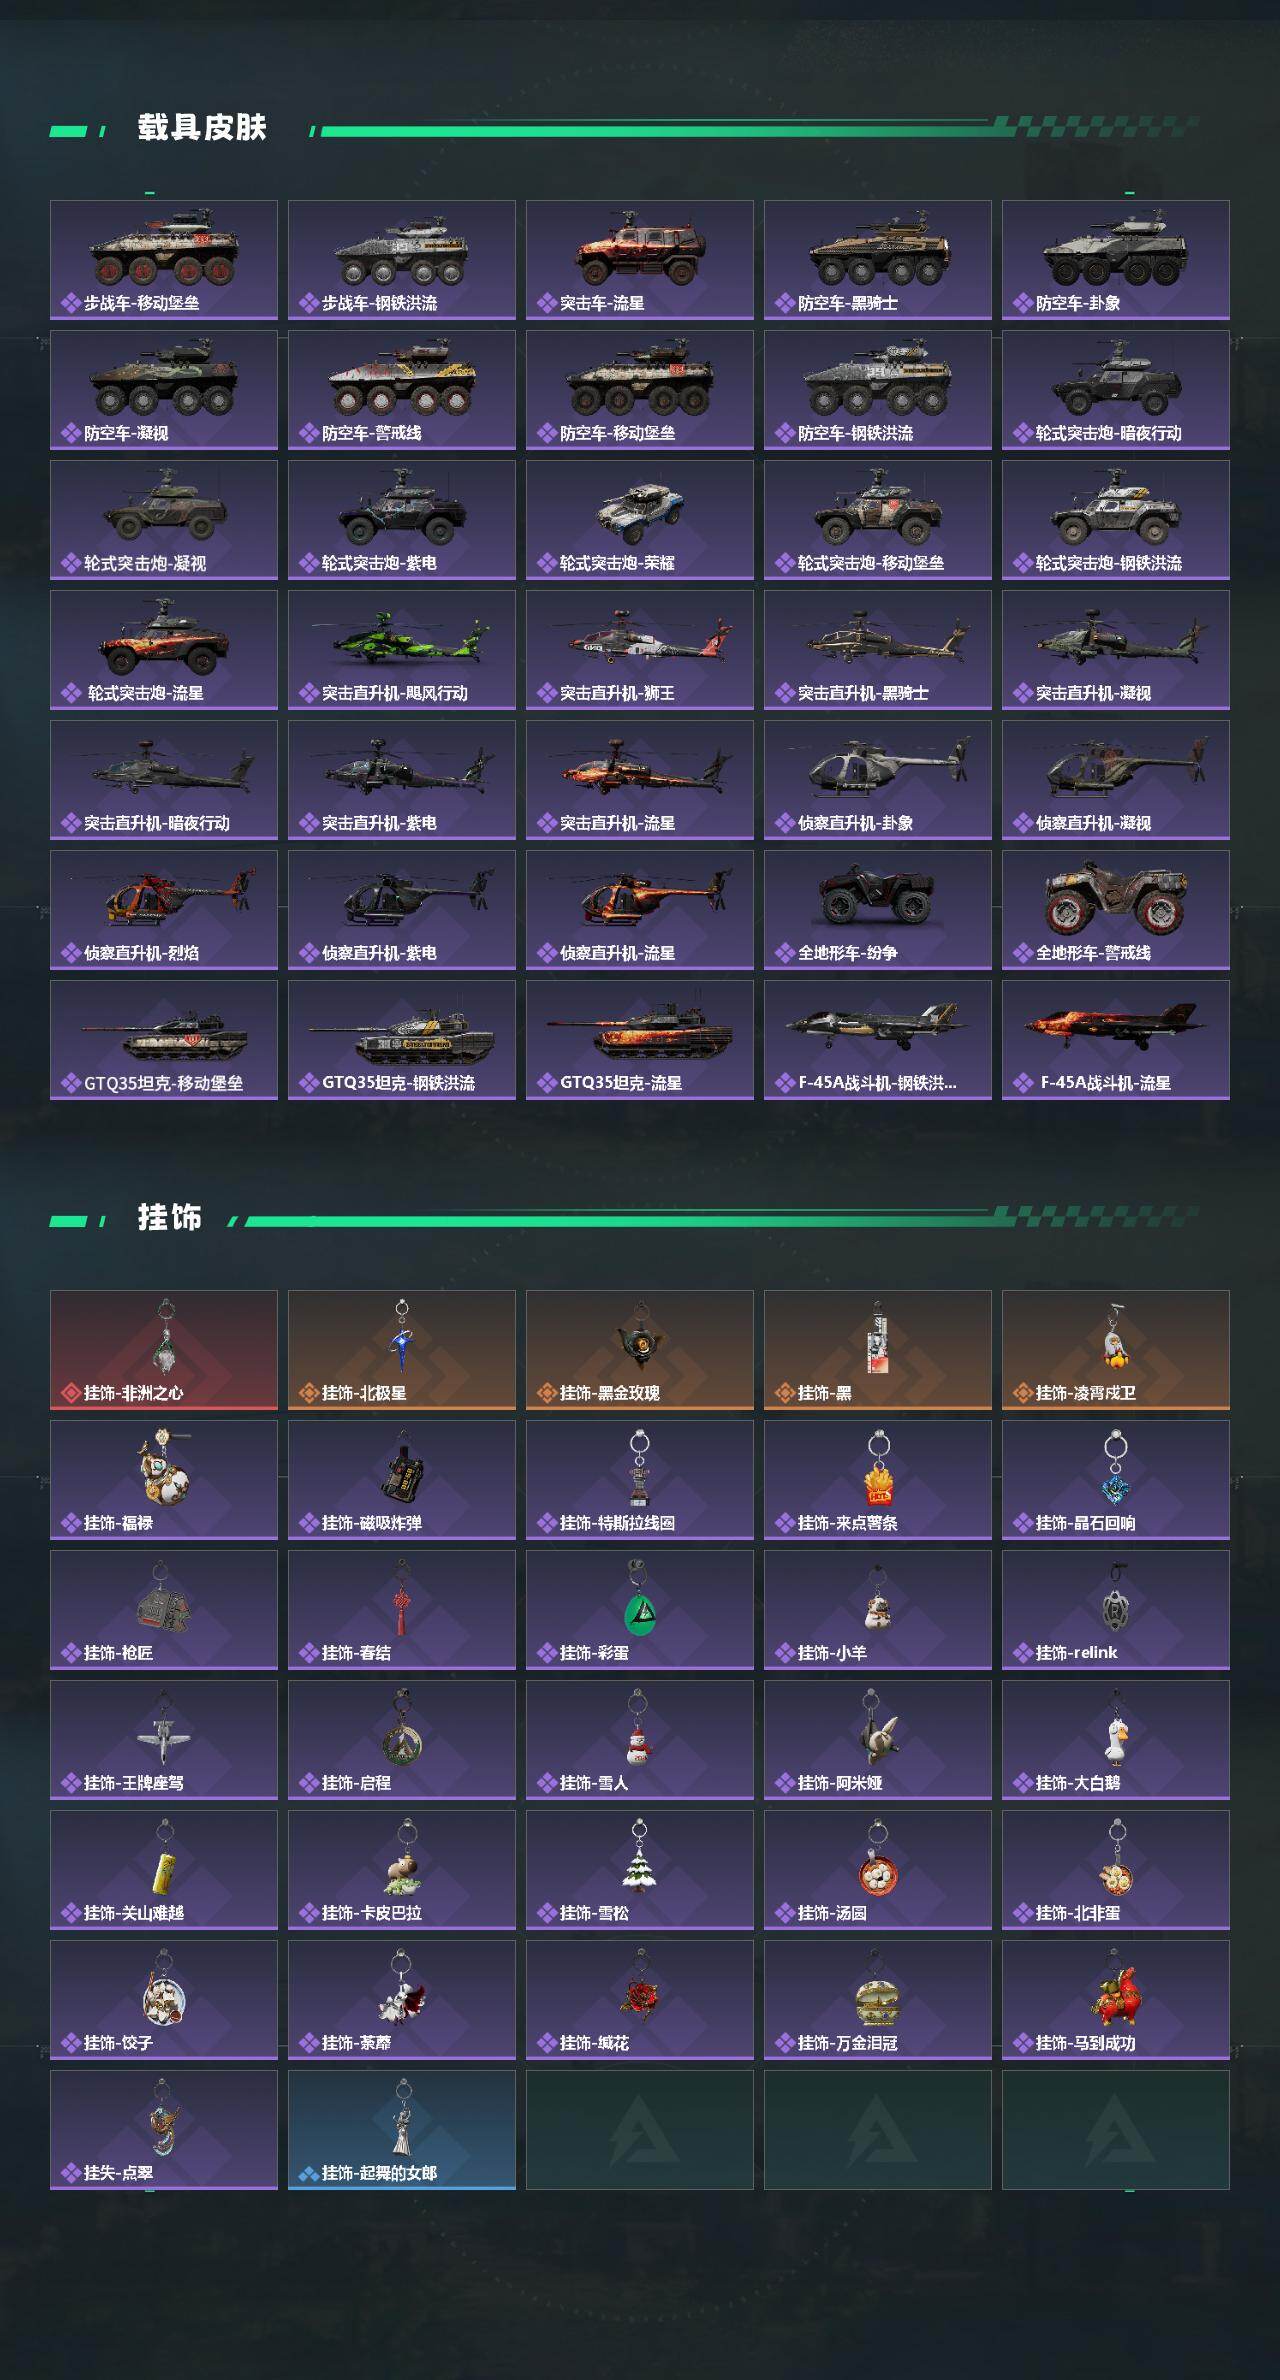Select the 挂饰-雪人 snowman charm

tap(640, 1740)
